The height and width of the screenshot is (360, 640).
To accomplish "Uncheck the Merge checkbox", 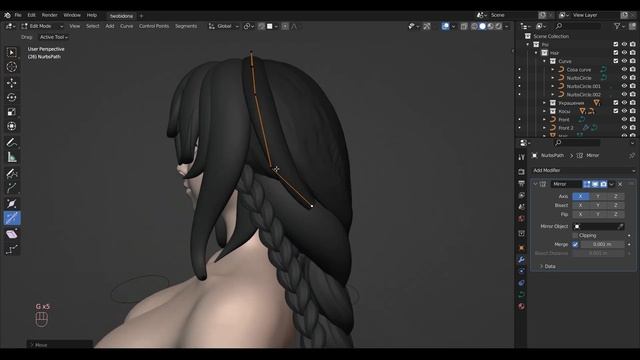I will (575, 244).
